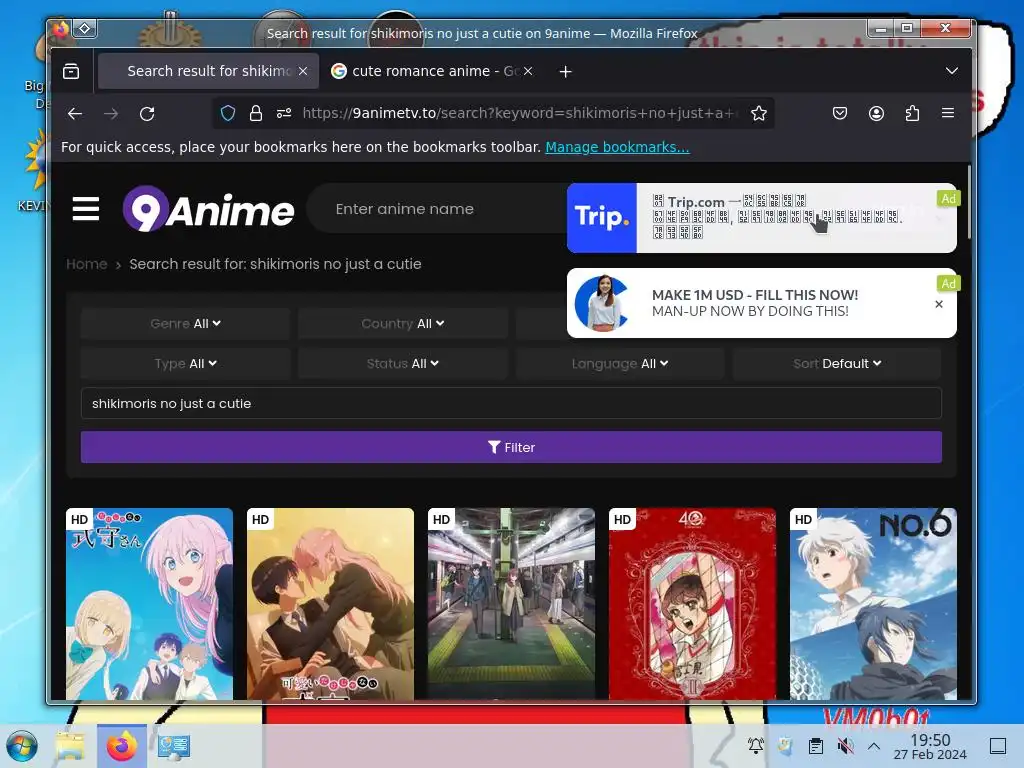Screen dimensions: 1024x768
Task: Open the NO.6 anime poster
Action: point(873,604)
